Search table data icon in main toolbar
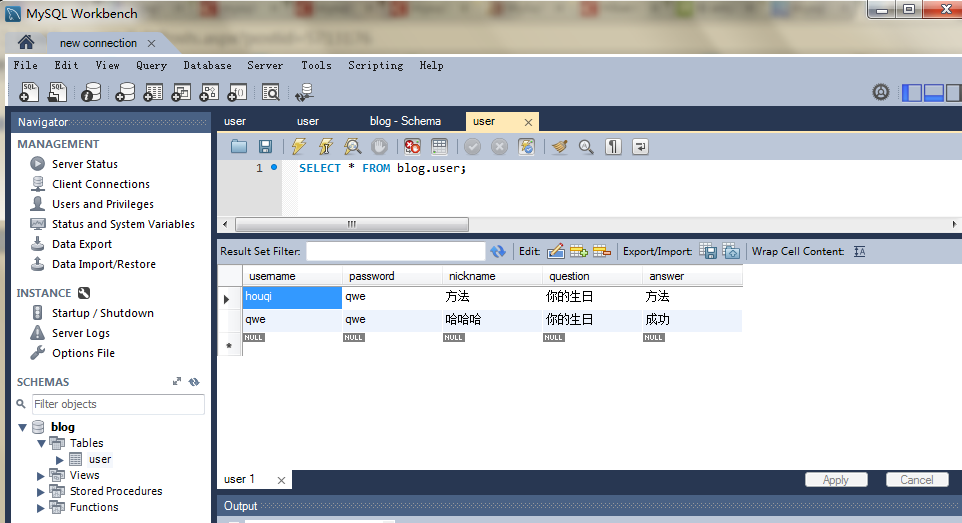This screenshot has height=523, width=962. point(271,92)
